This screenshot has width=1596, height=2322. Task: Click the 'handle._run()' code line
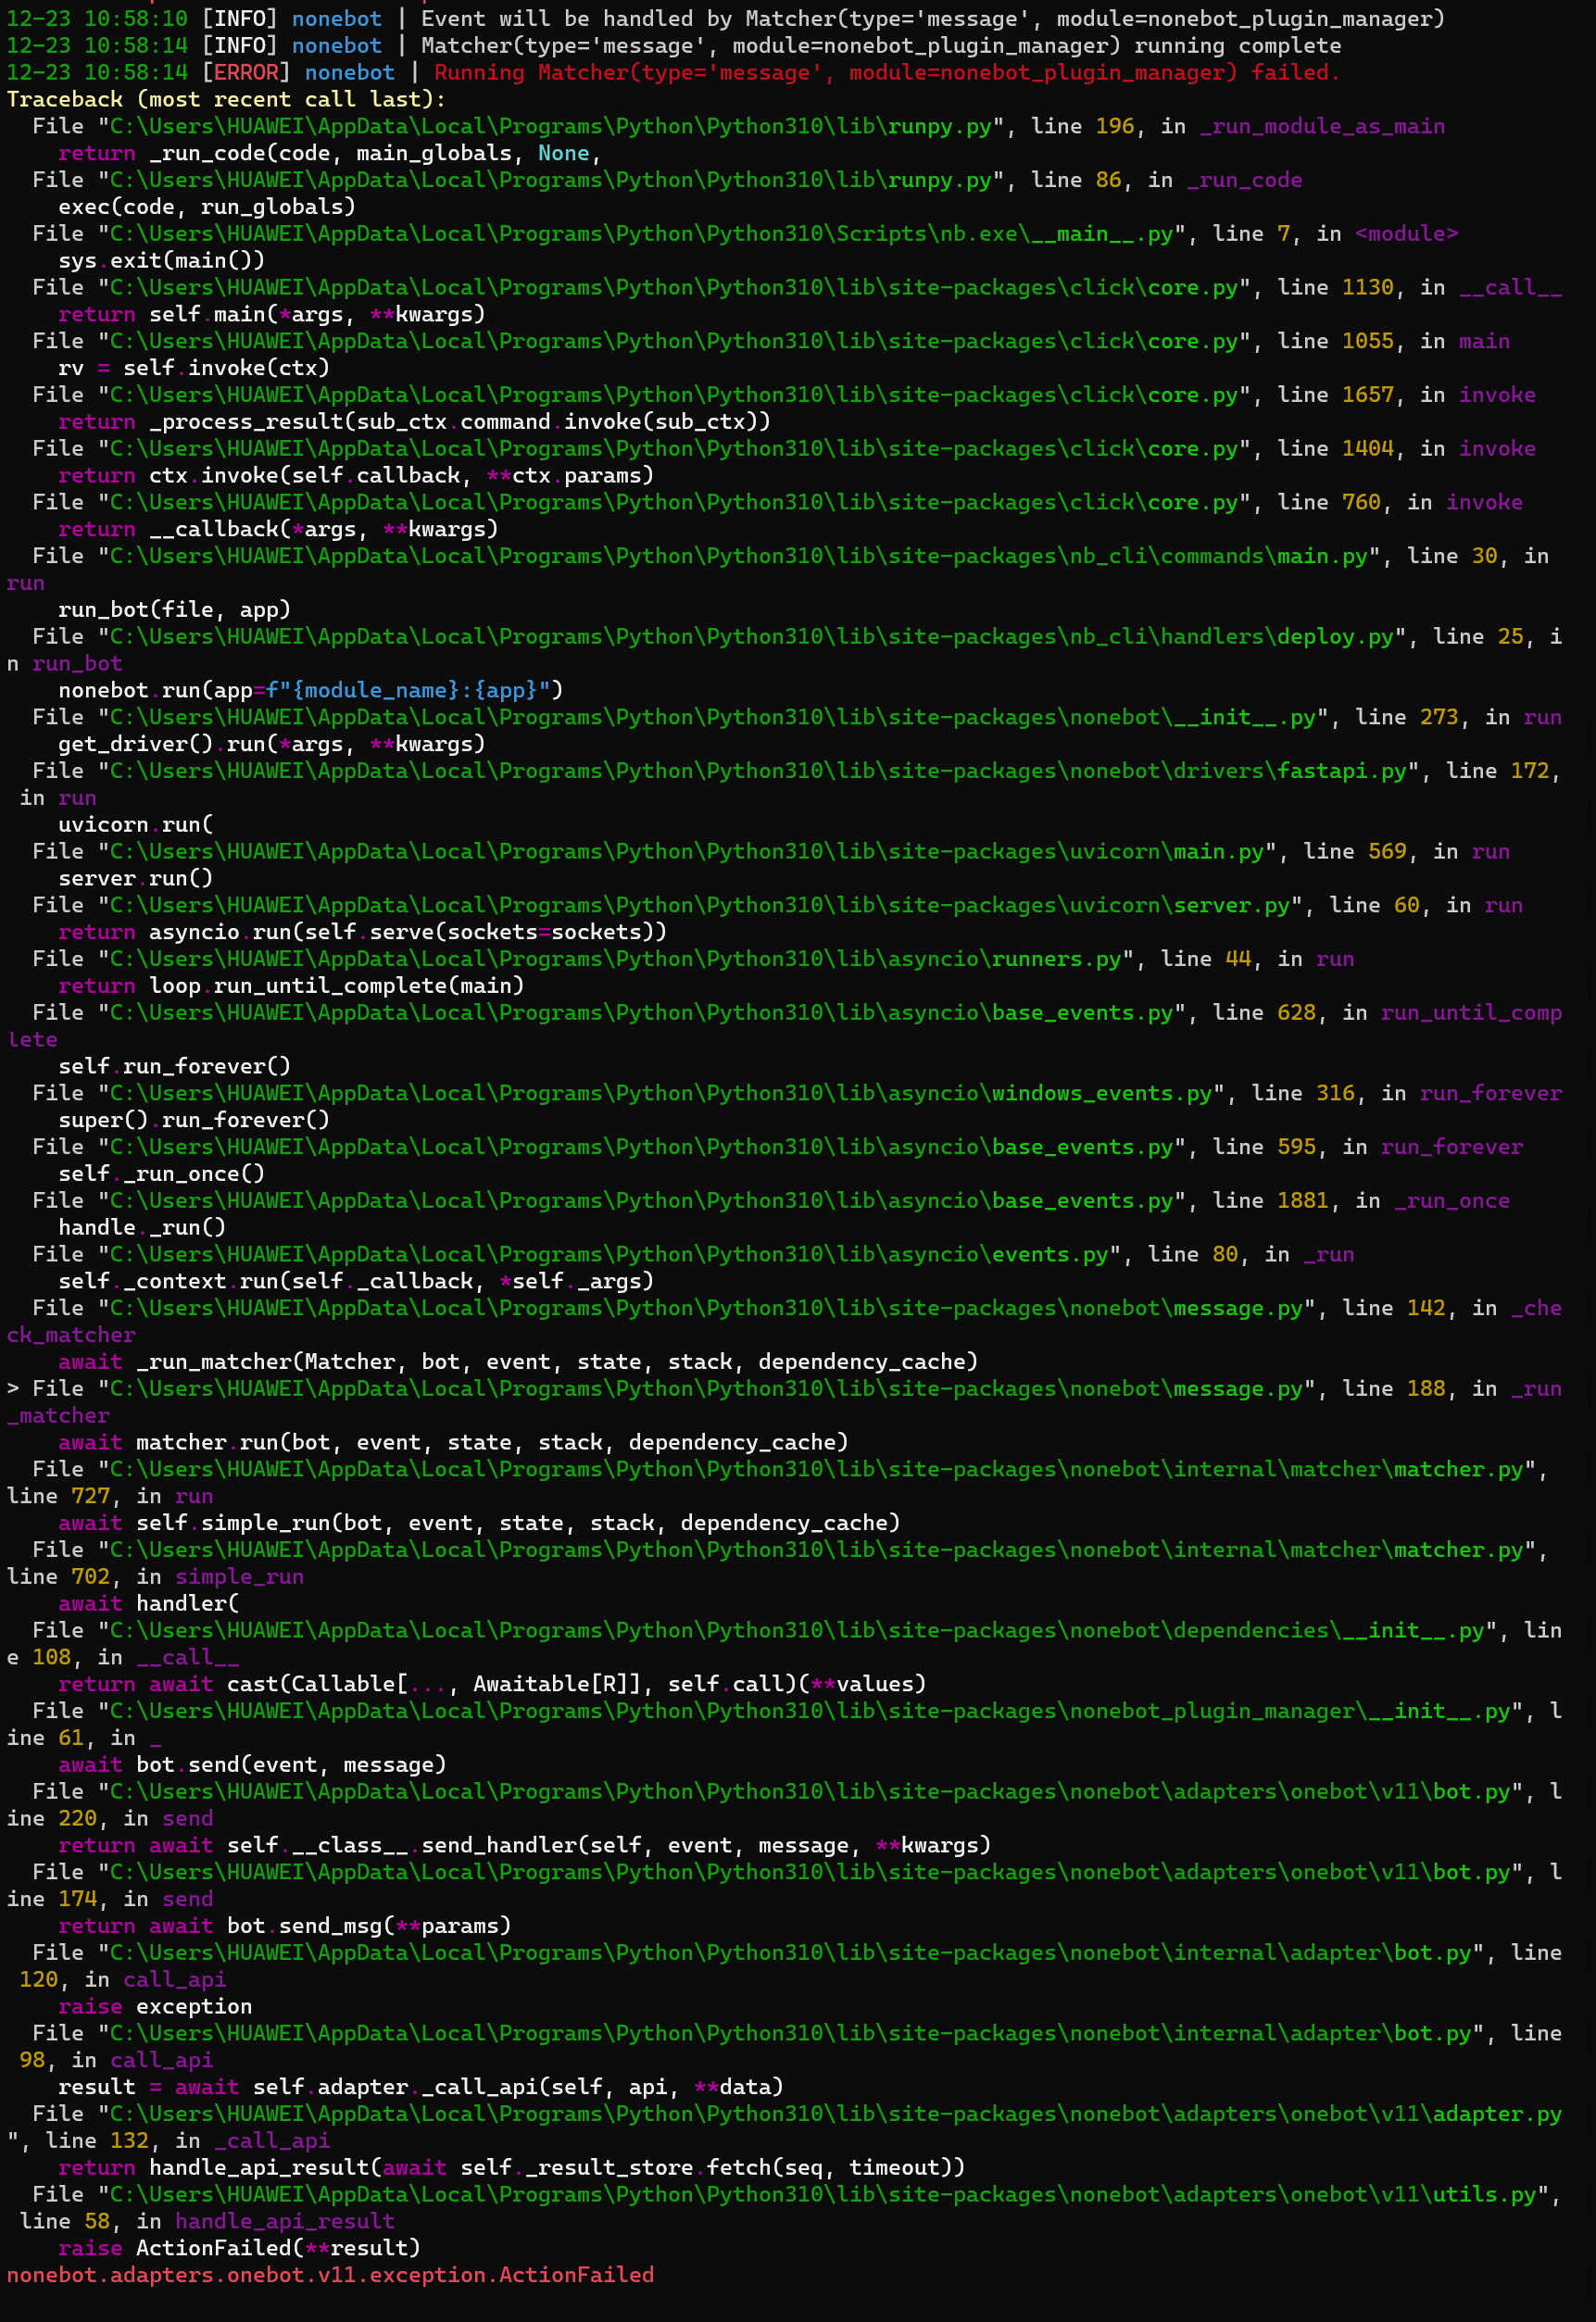tap(142, 1228)
